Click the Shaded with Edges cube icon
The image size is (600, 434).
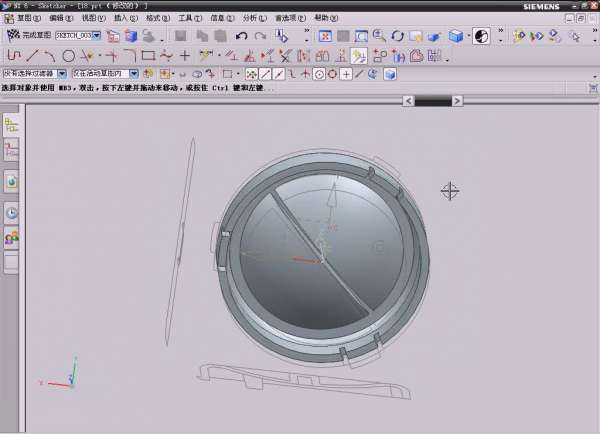pyautogui.click(x=455, y=36)
